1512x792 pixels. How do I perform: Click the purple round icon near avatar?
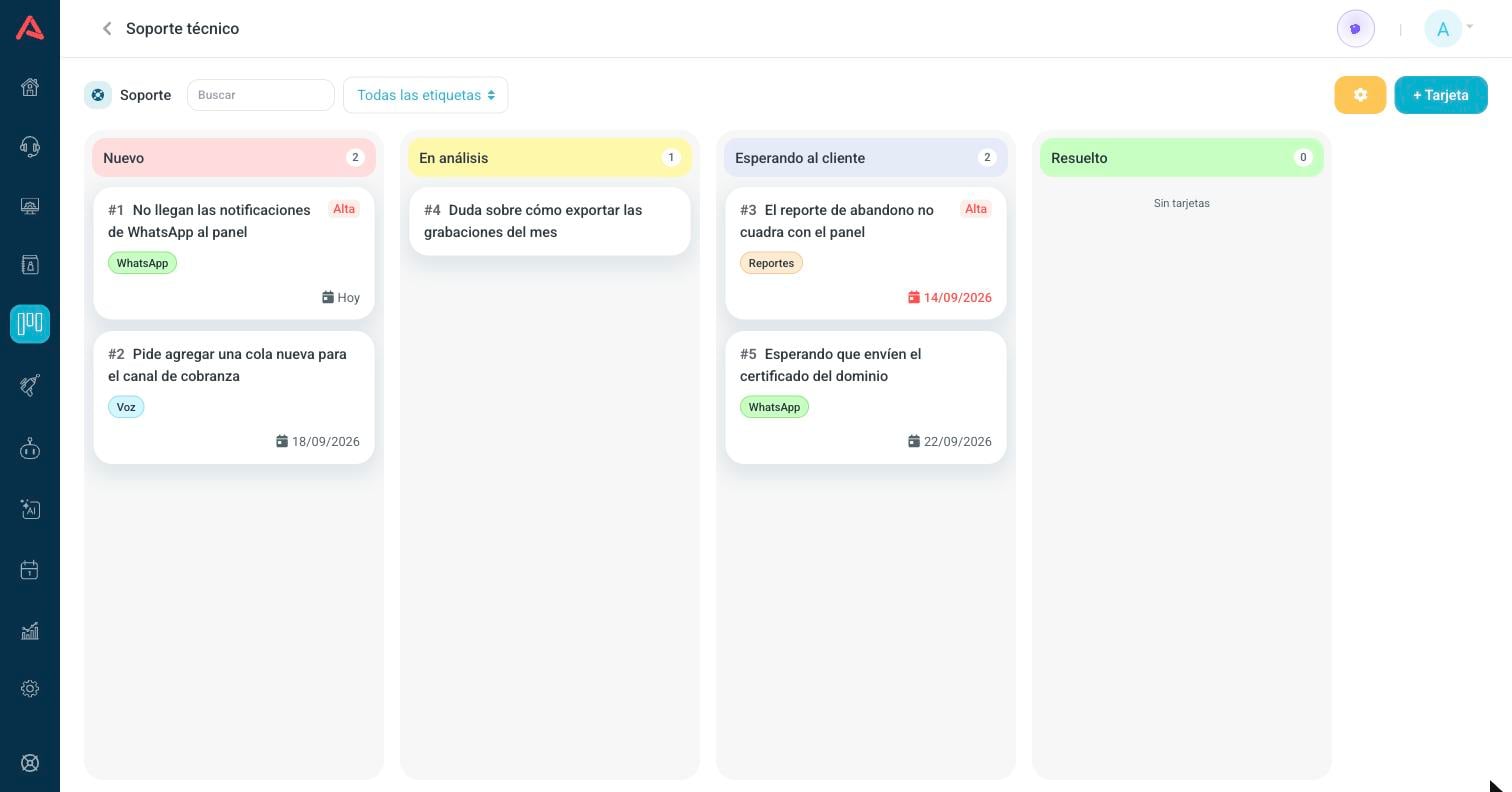(1356, 29)
